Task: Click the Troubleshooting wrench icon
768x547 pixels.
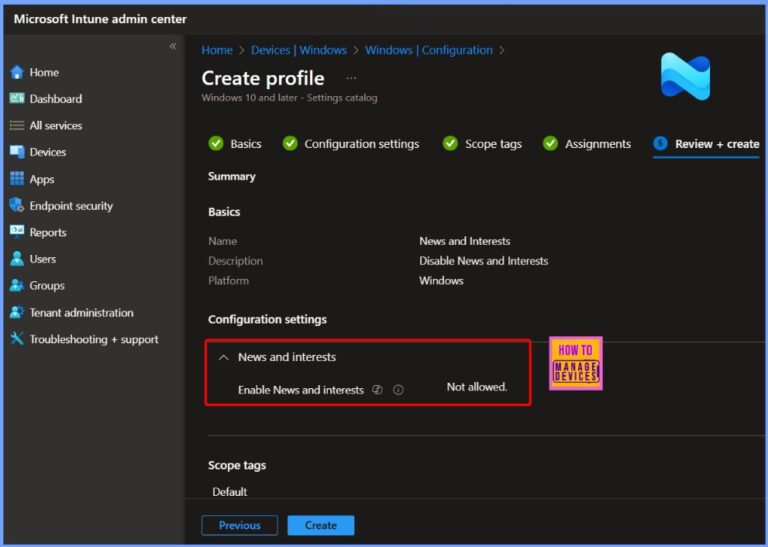Action: [17, 338]
